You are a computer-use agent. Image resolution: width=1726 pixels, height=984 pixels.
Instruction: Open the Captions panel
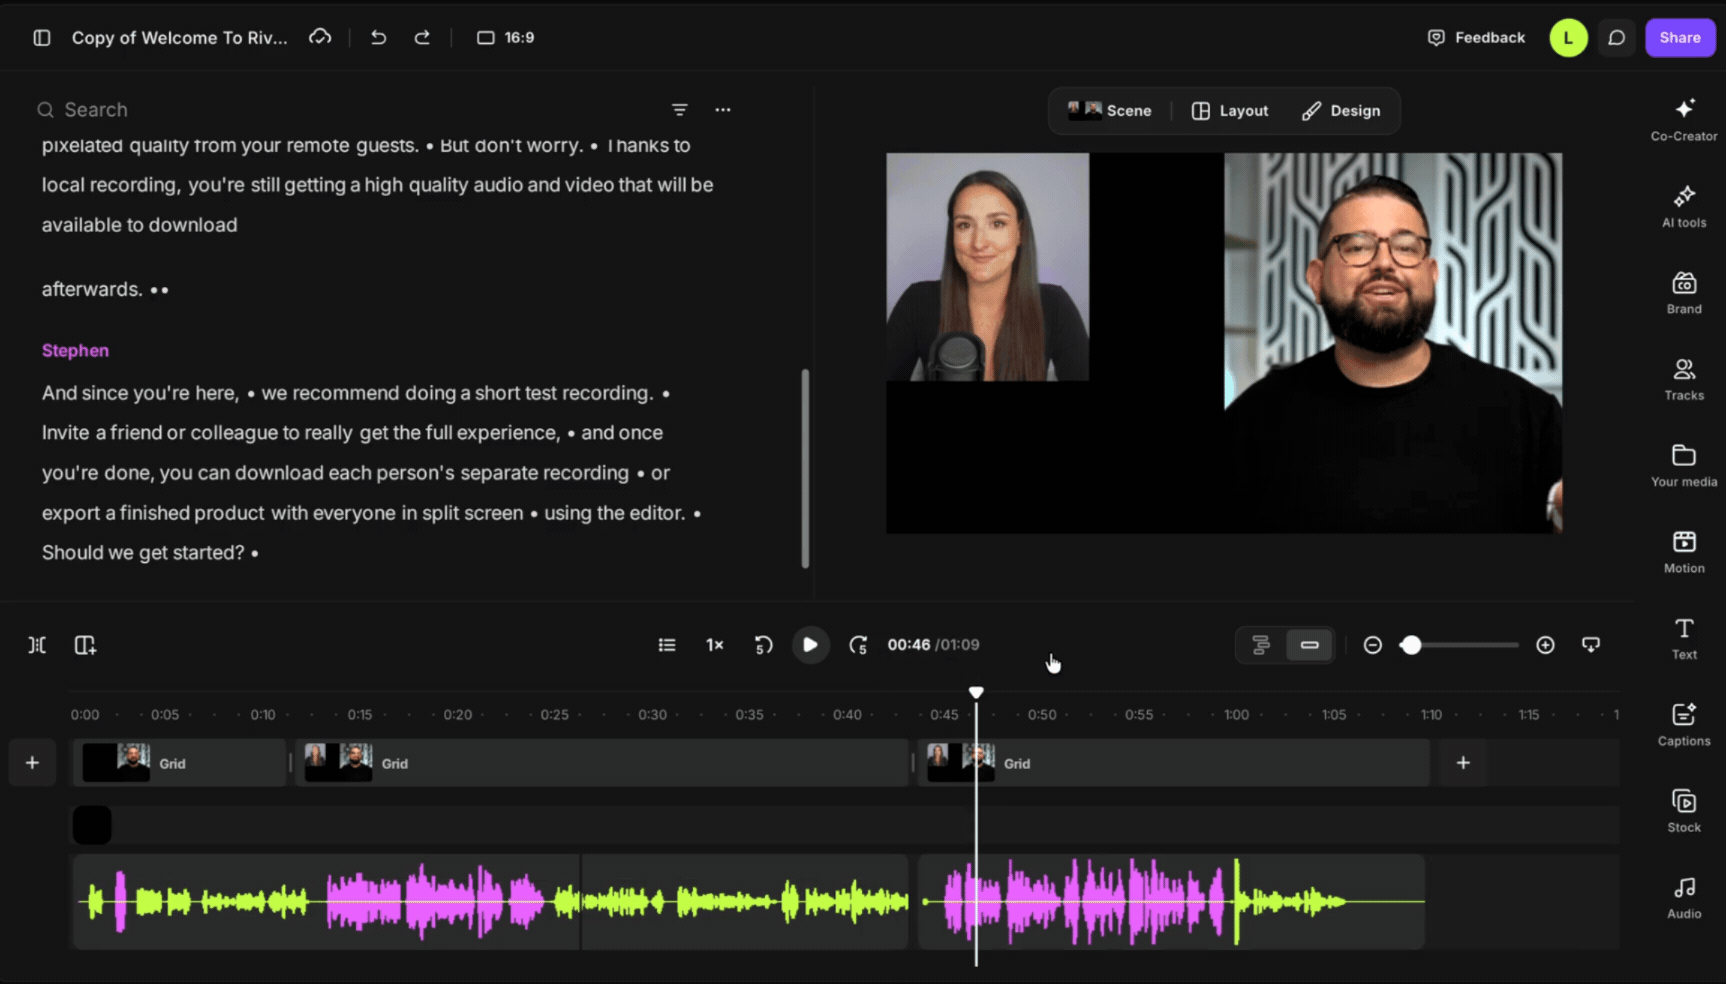[1684, 725]
